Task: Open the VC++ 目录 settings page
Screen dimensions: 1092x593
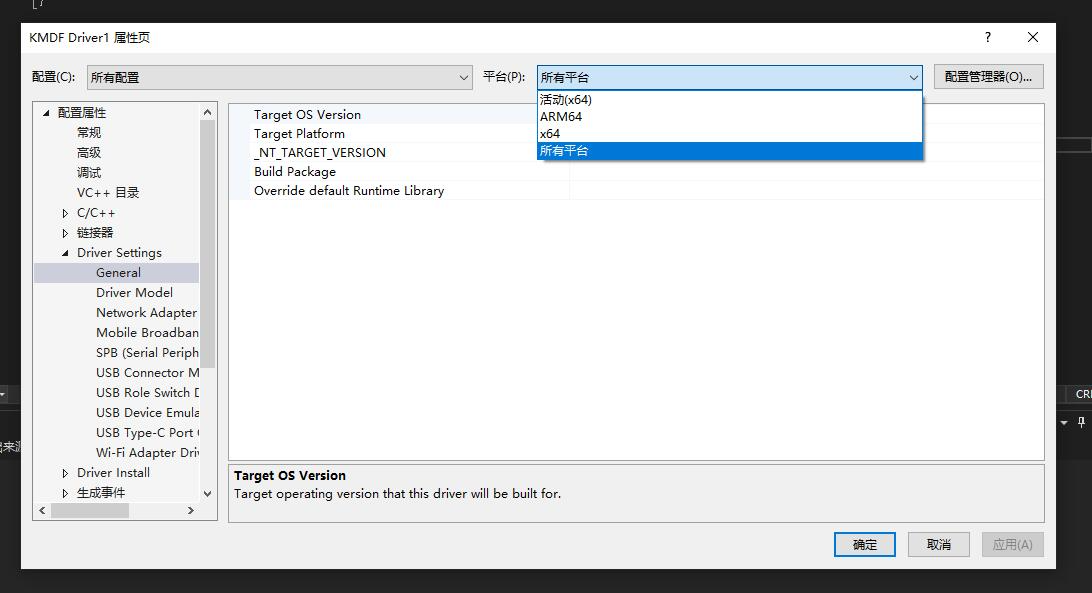Action: 108,193
